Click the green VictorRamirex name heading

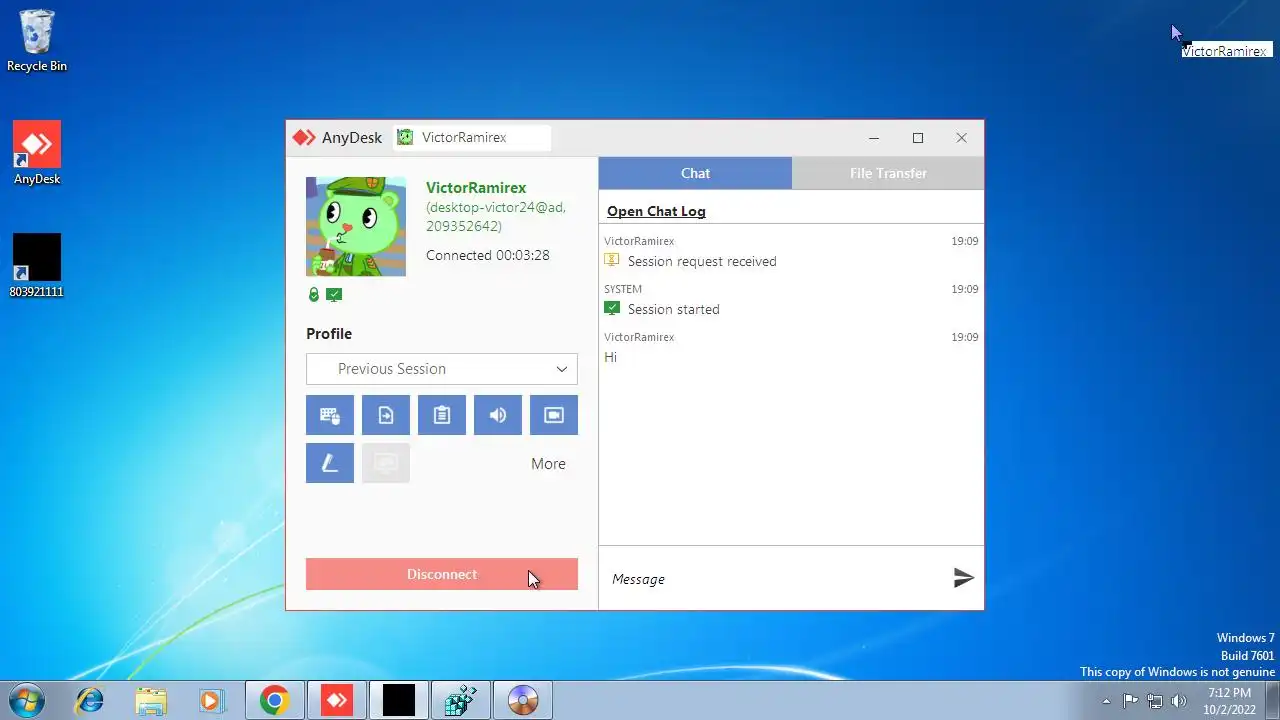[476, 188]
